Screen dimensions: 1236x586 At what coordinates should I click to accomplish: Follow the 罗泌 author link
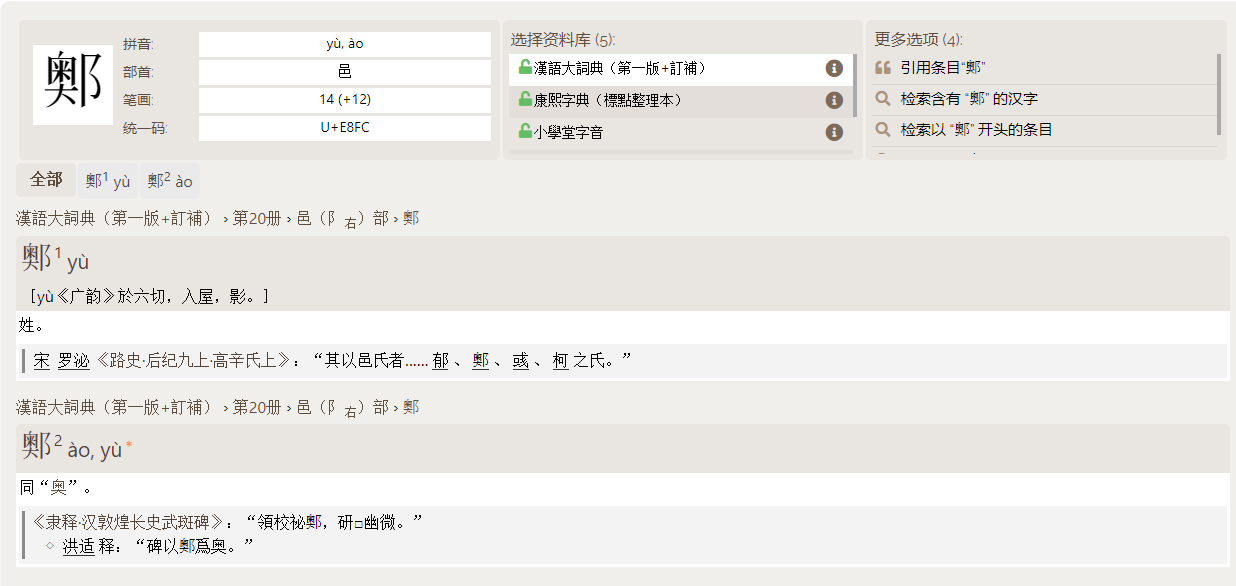73,361
